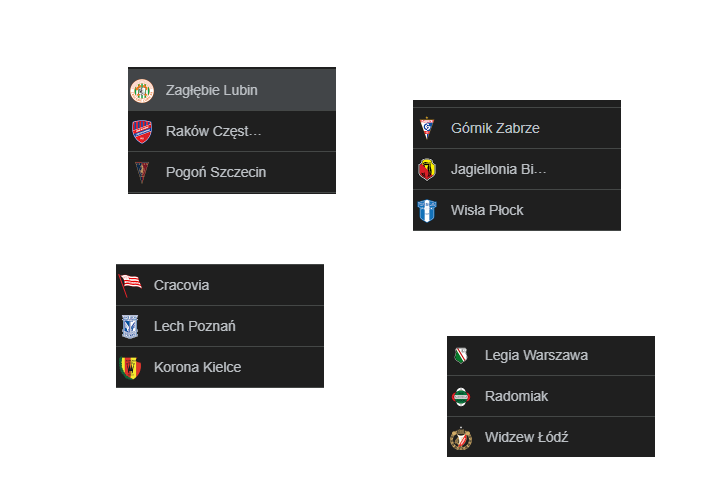Click the Widzew Łódź badge icon
Screen dimensions: 709x497
[x=461, y=437]
